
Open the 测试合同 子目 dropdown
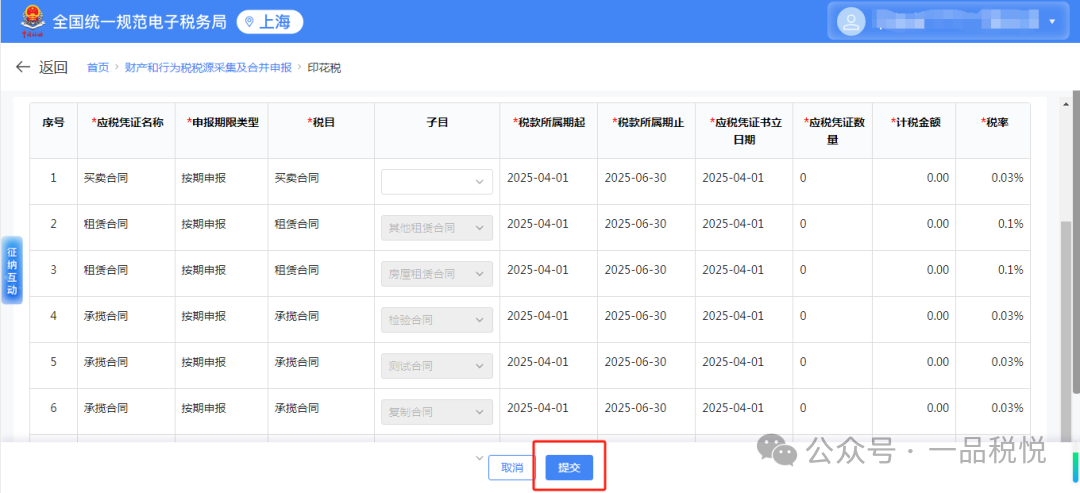(x=437, y=364)
